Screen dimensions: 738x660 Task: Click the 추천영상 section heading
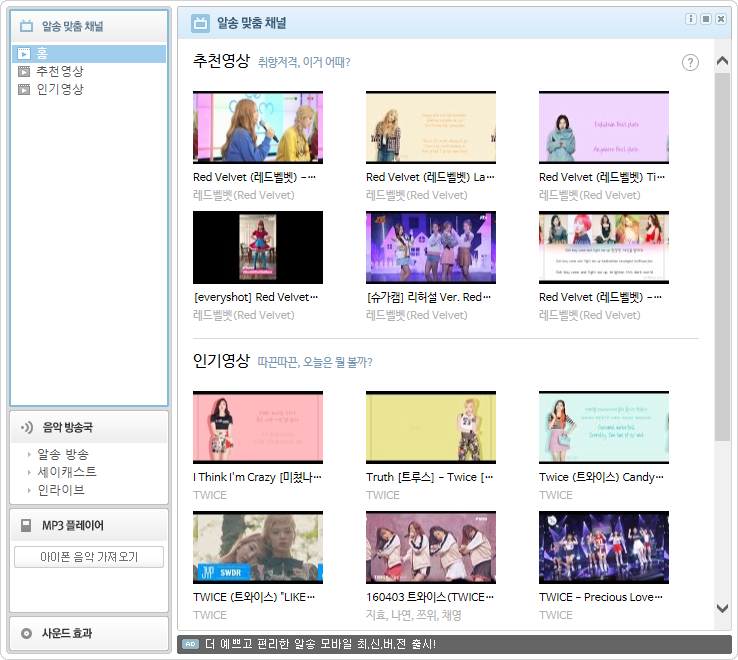coord(221,61)
